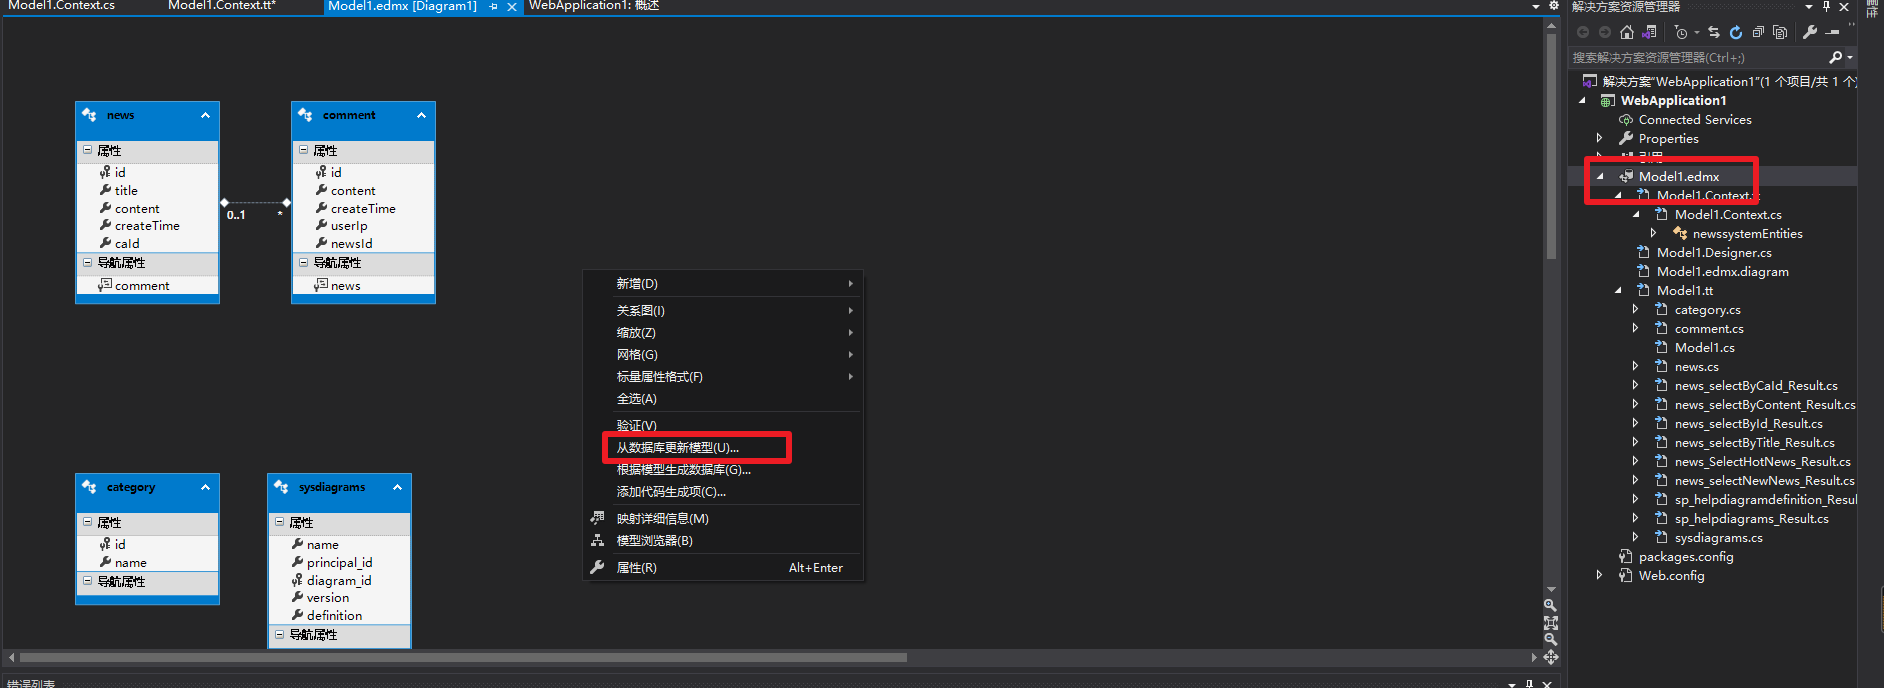Expand the Properties tree node

coord(1600,138)
